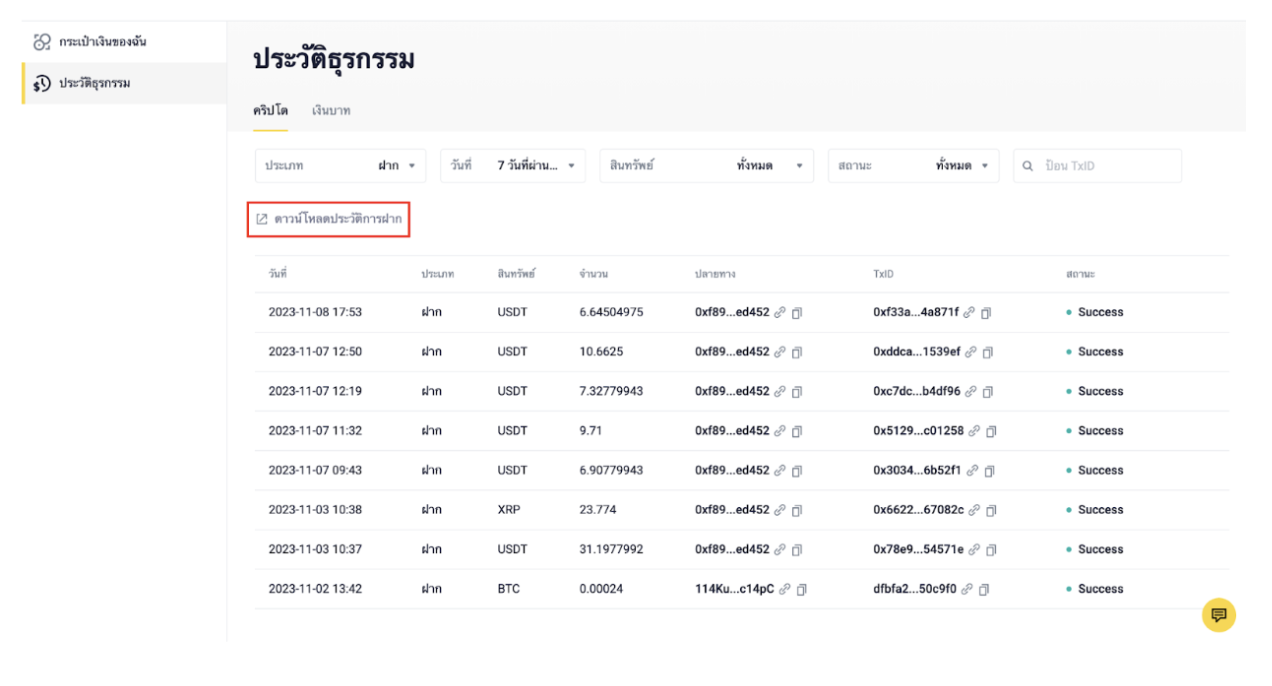Copy TxID 0x3034...6b52f1 with copy icon

tap(987, 471)
